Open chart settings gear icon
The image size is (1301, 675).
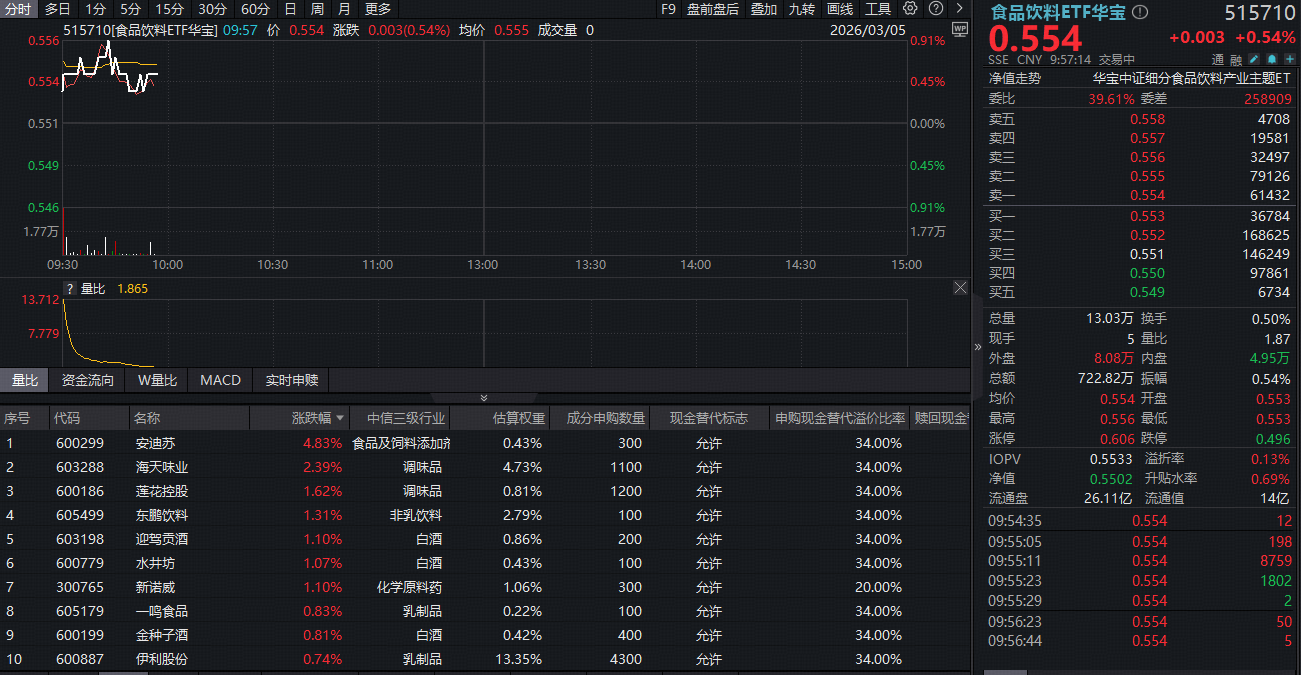(x=910, y=9)
